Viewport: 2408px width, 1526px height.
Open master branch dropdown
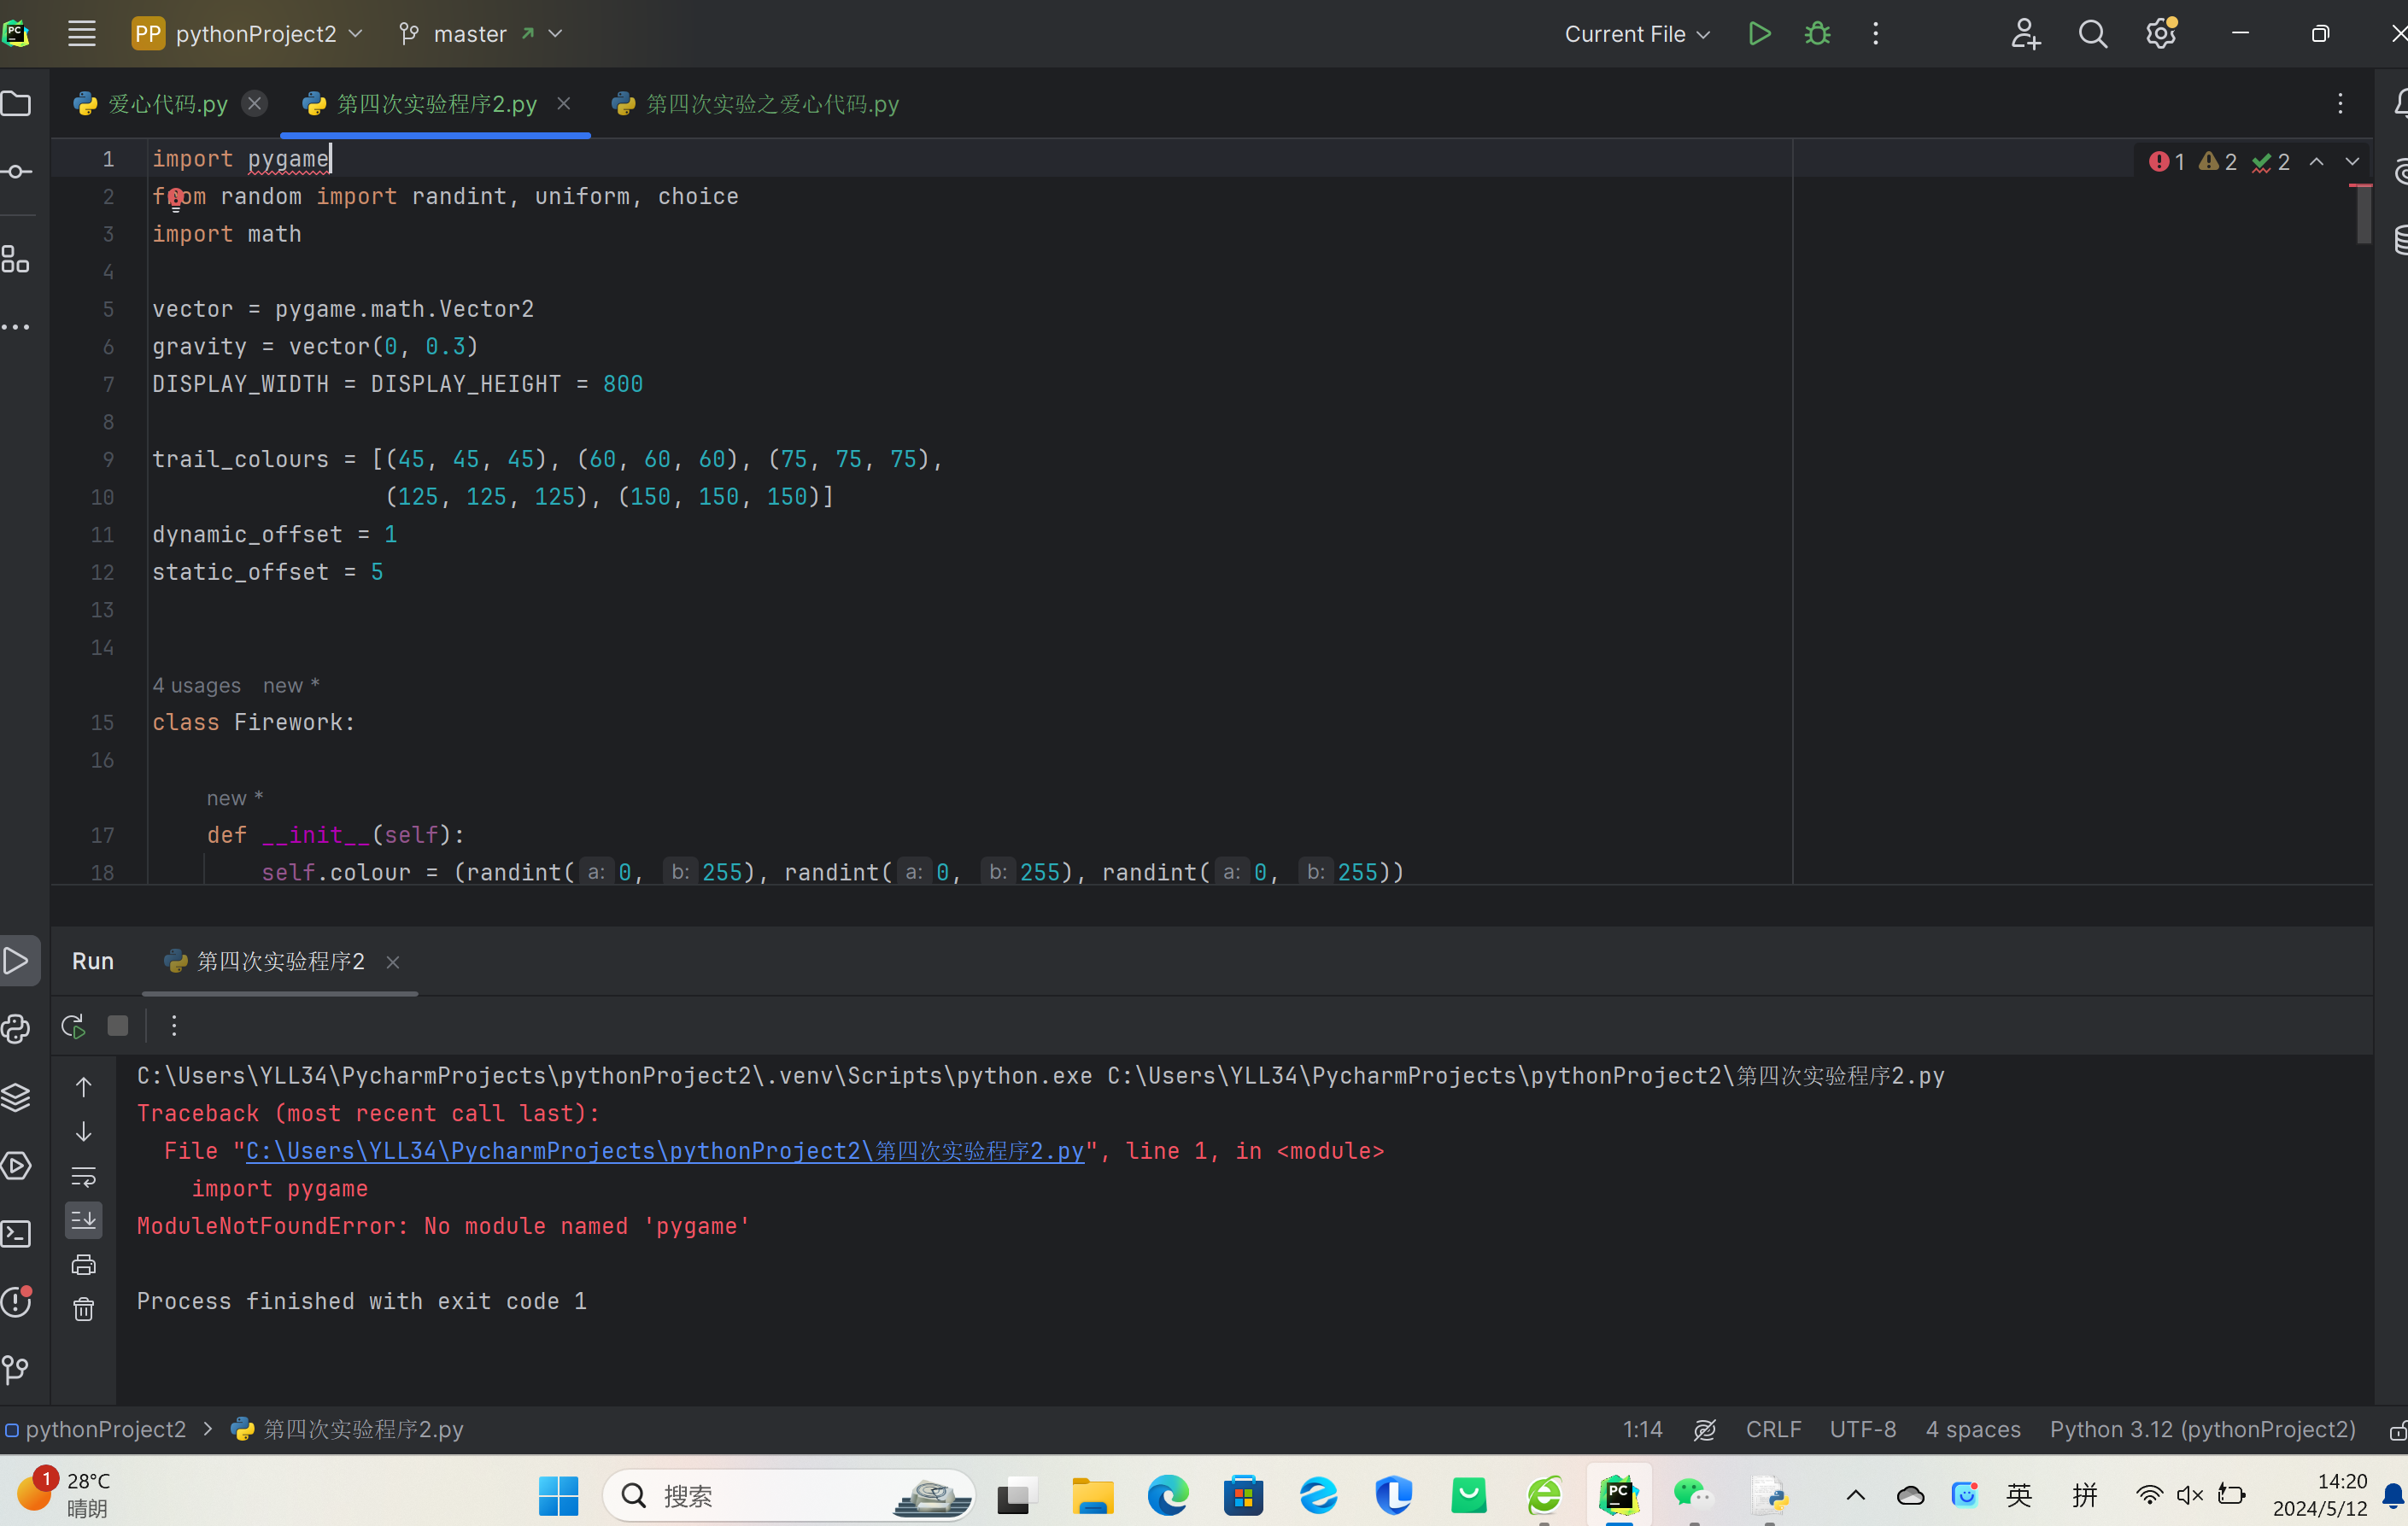point(482,34)
